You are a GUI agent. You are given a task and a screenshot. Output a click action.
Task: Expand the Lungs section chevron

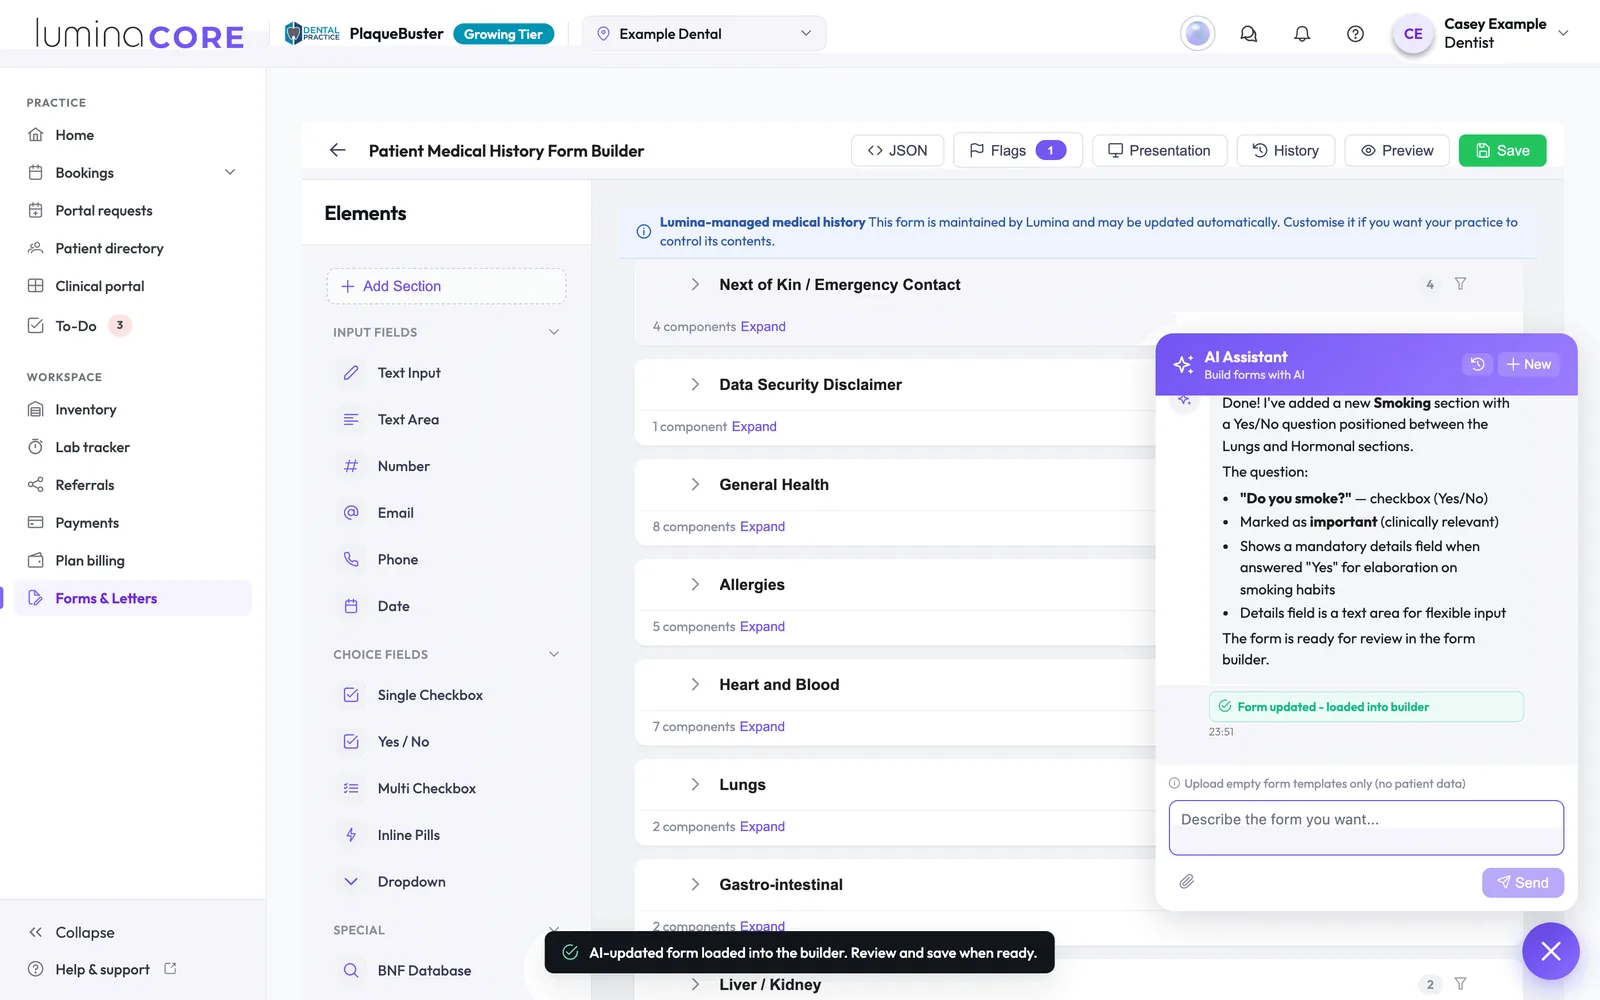[x=695, y=784]
